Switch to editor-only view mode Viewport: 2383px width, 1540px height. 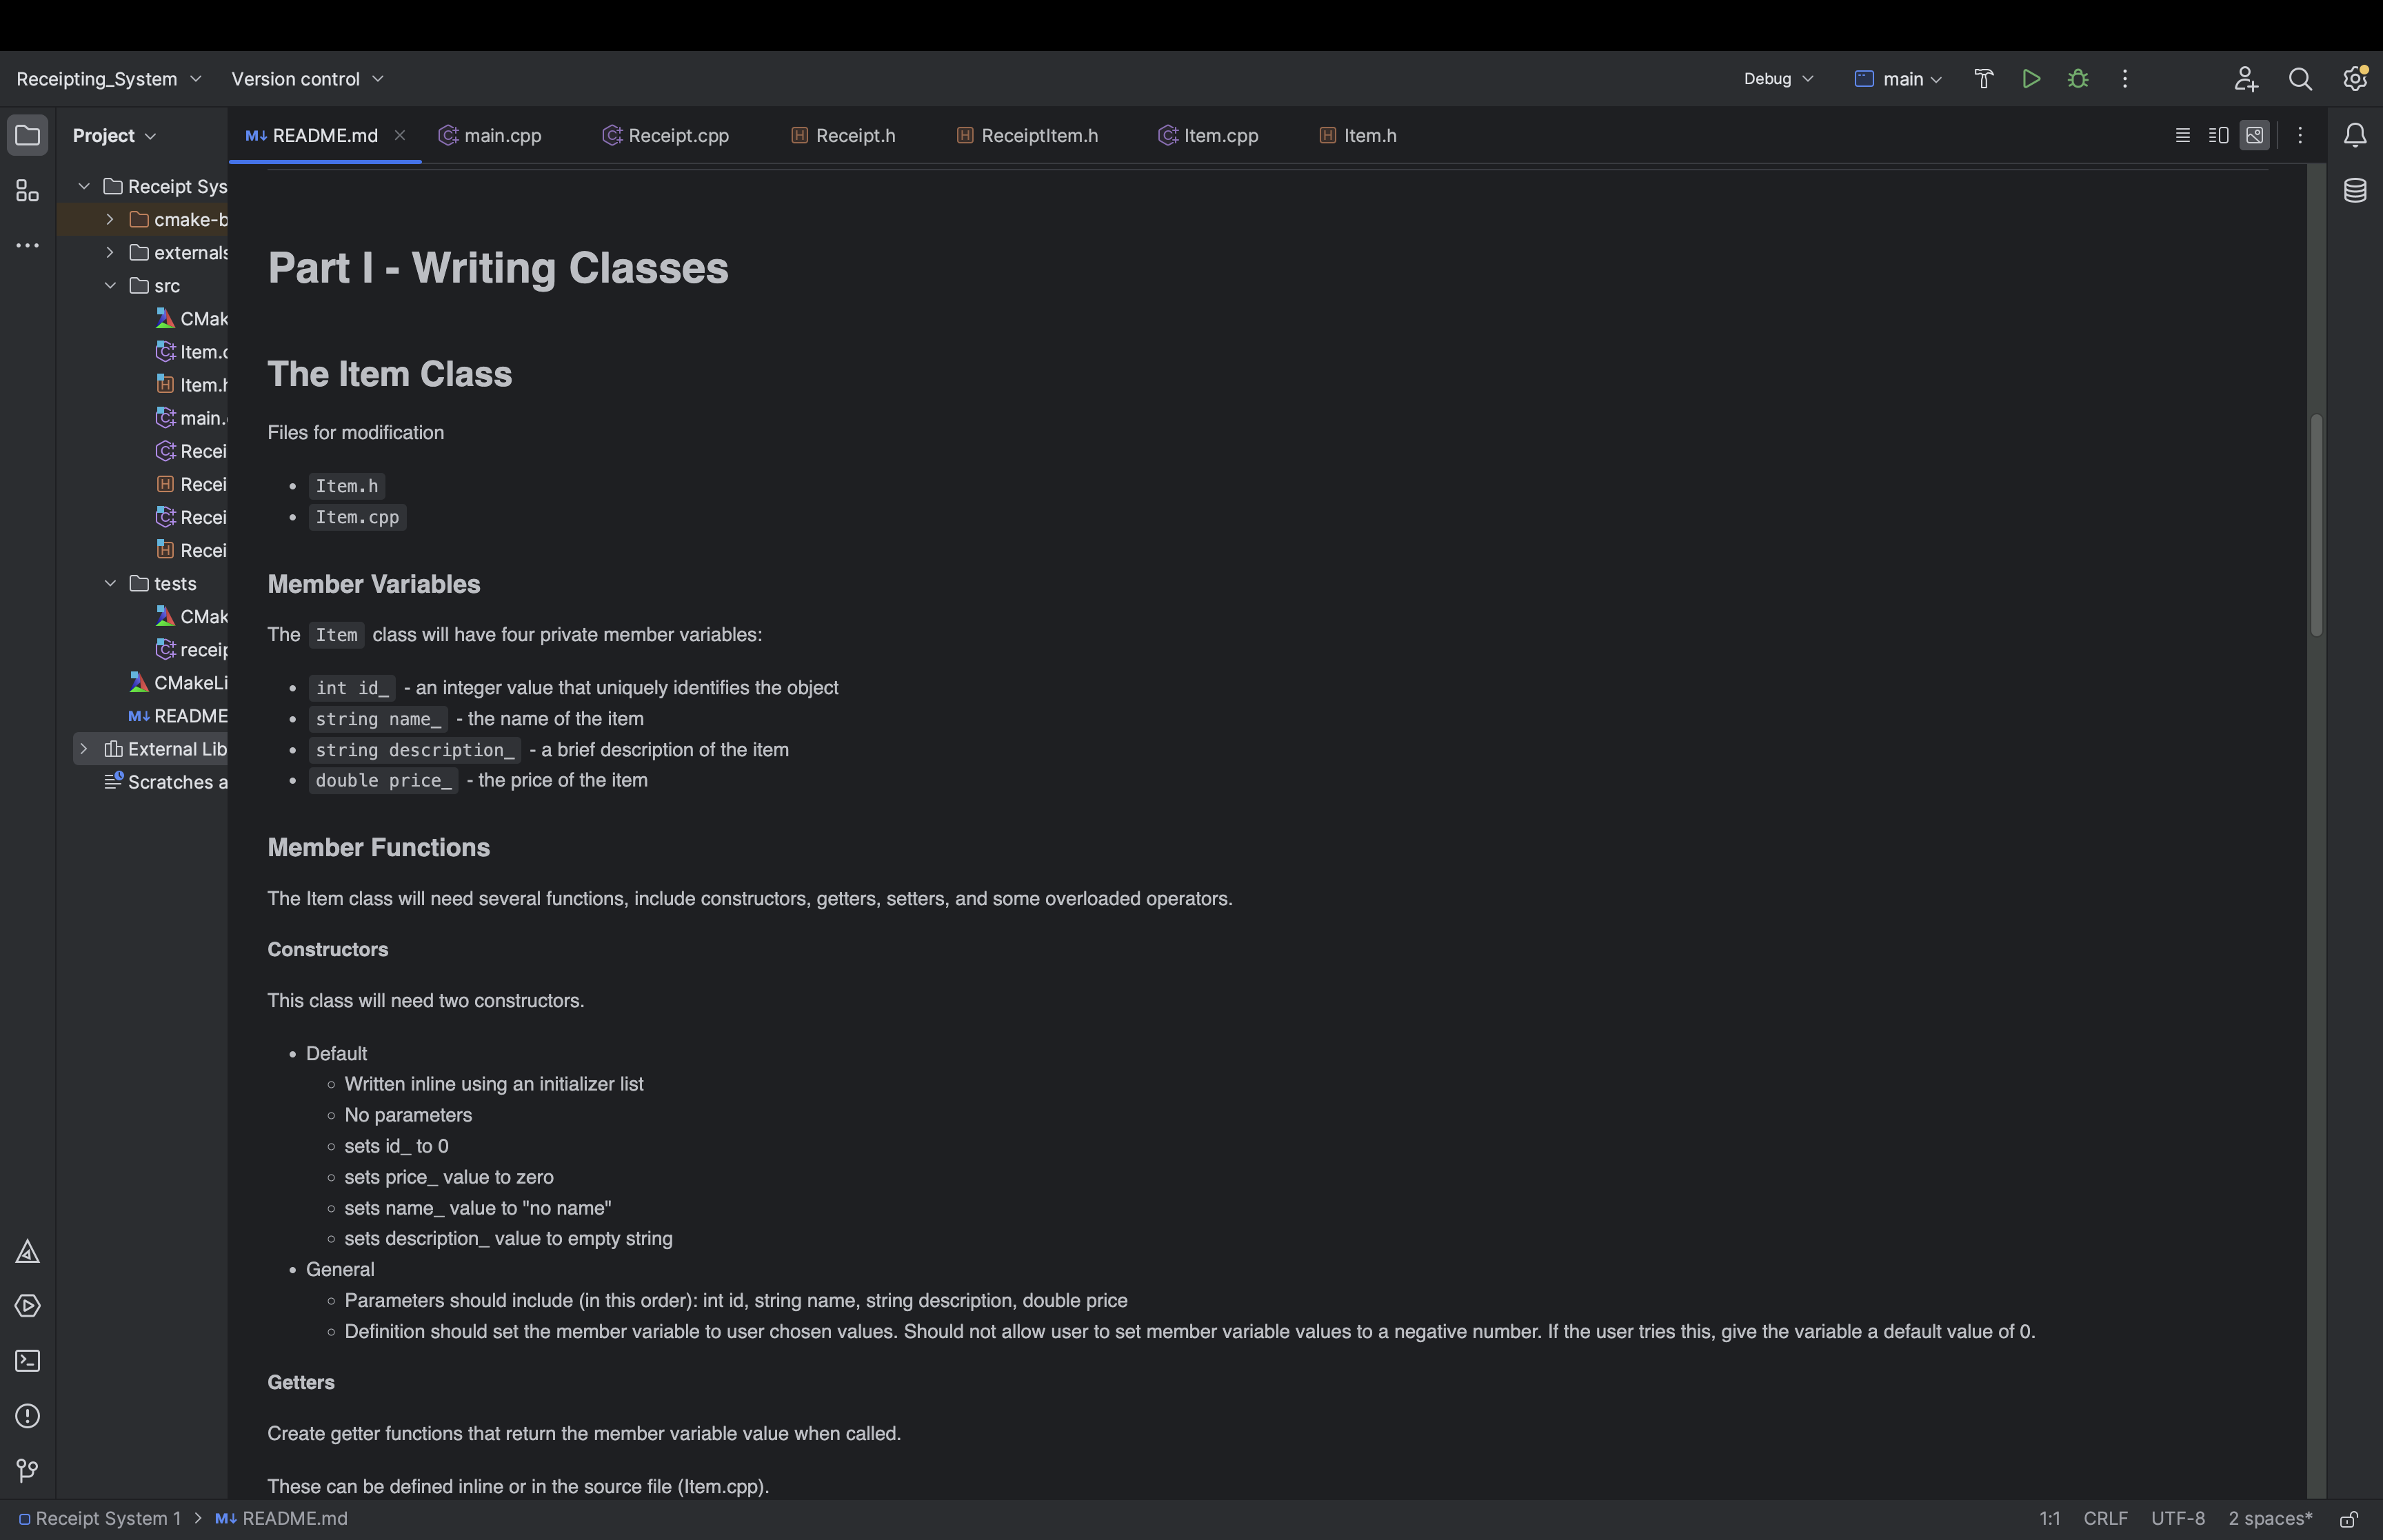click(x=2183, y=135)
